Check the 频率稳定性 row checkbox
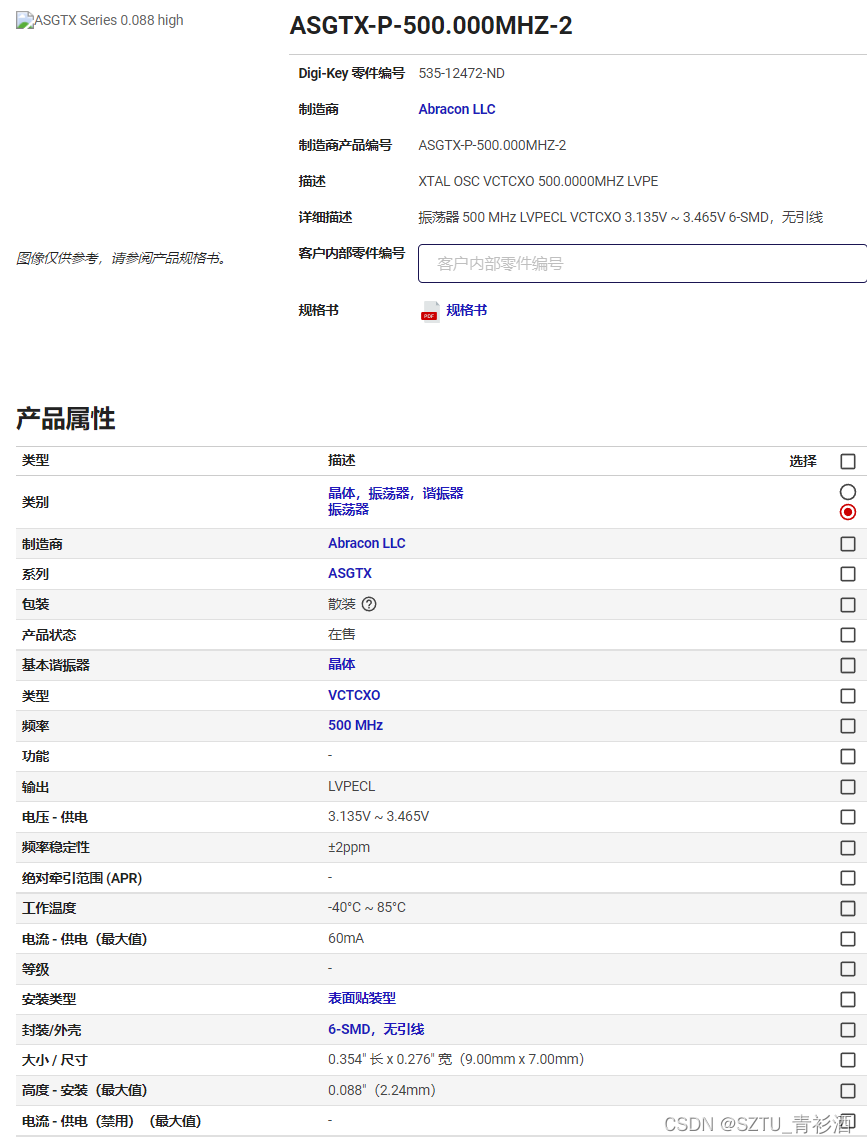The width and height of the screenshot is (867, 1144). pos(848,848)
